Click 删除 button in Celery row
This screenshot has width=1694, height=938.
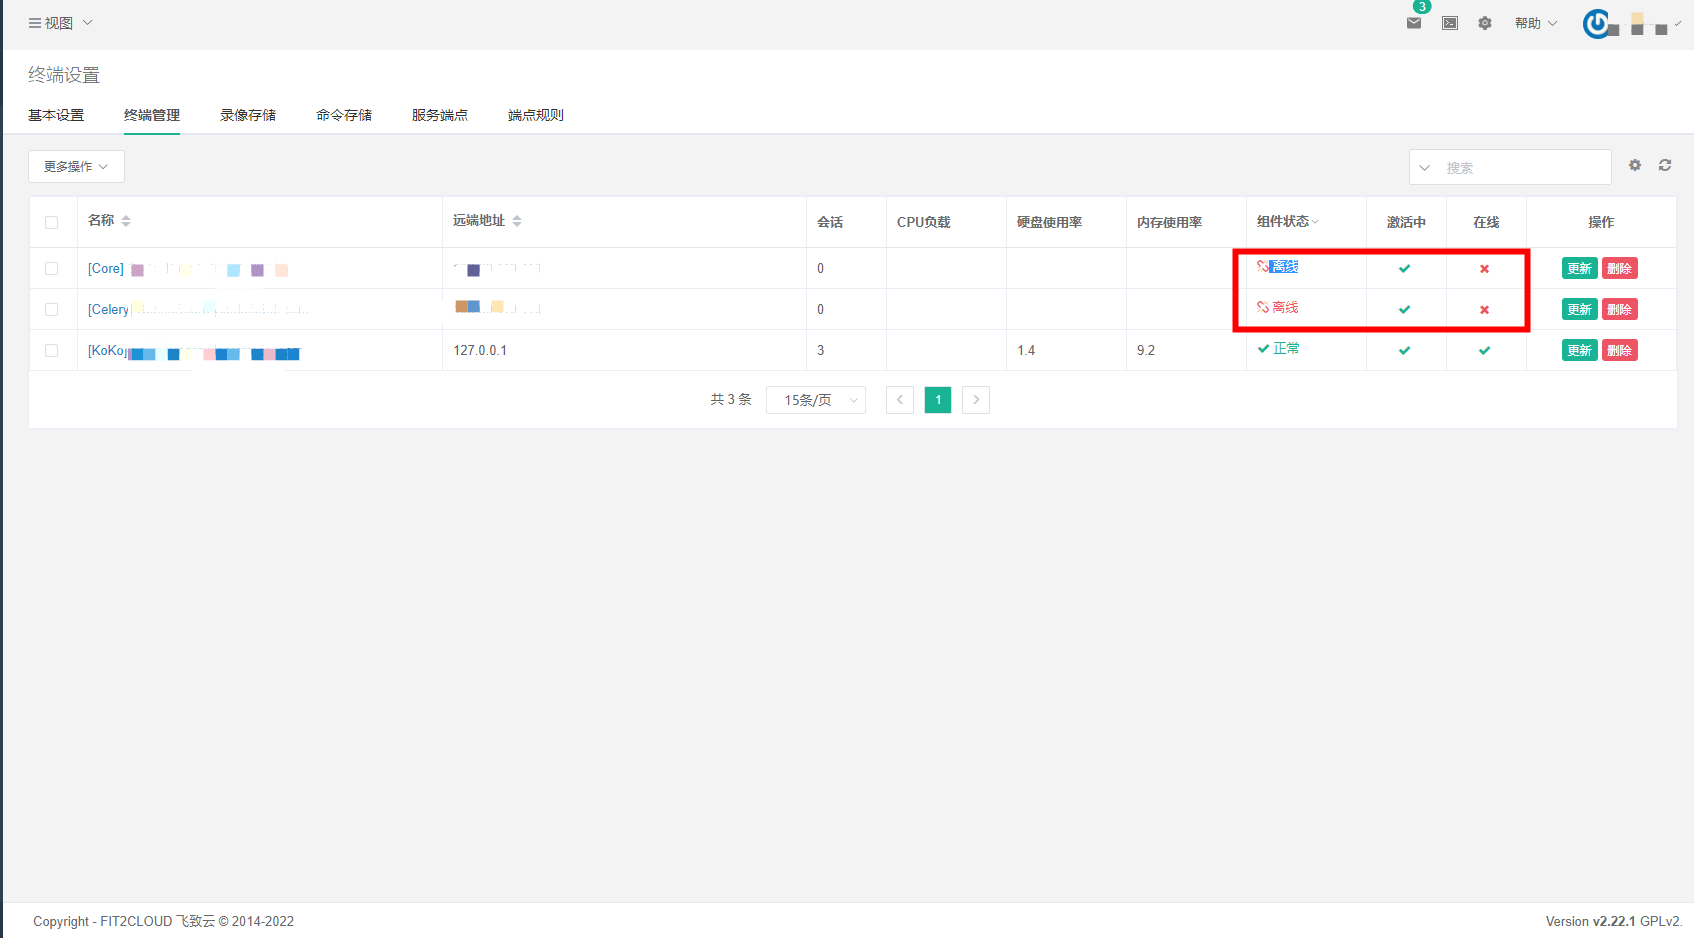click(1620, 309)
